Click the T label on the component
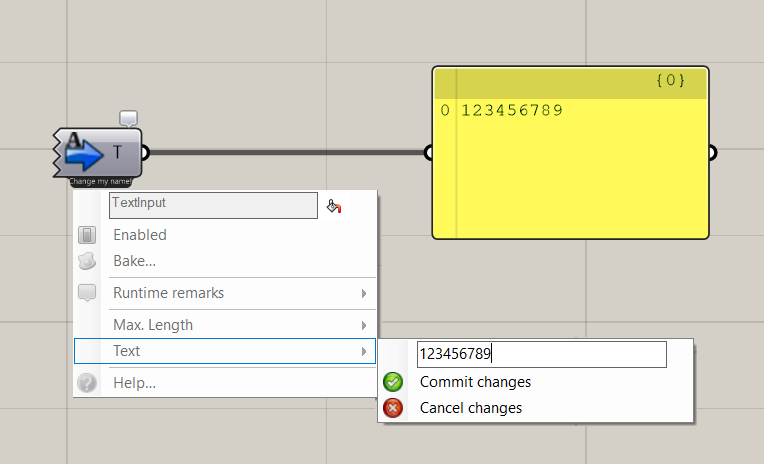Viewport: 764px width, 464px height. [118, 152]
